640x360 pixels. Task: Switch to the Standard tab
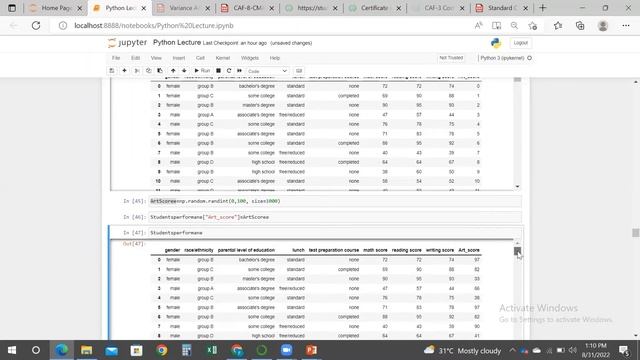coord(501,8)
